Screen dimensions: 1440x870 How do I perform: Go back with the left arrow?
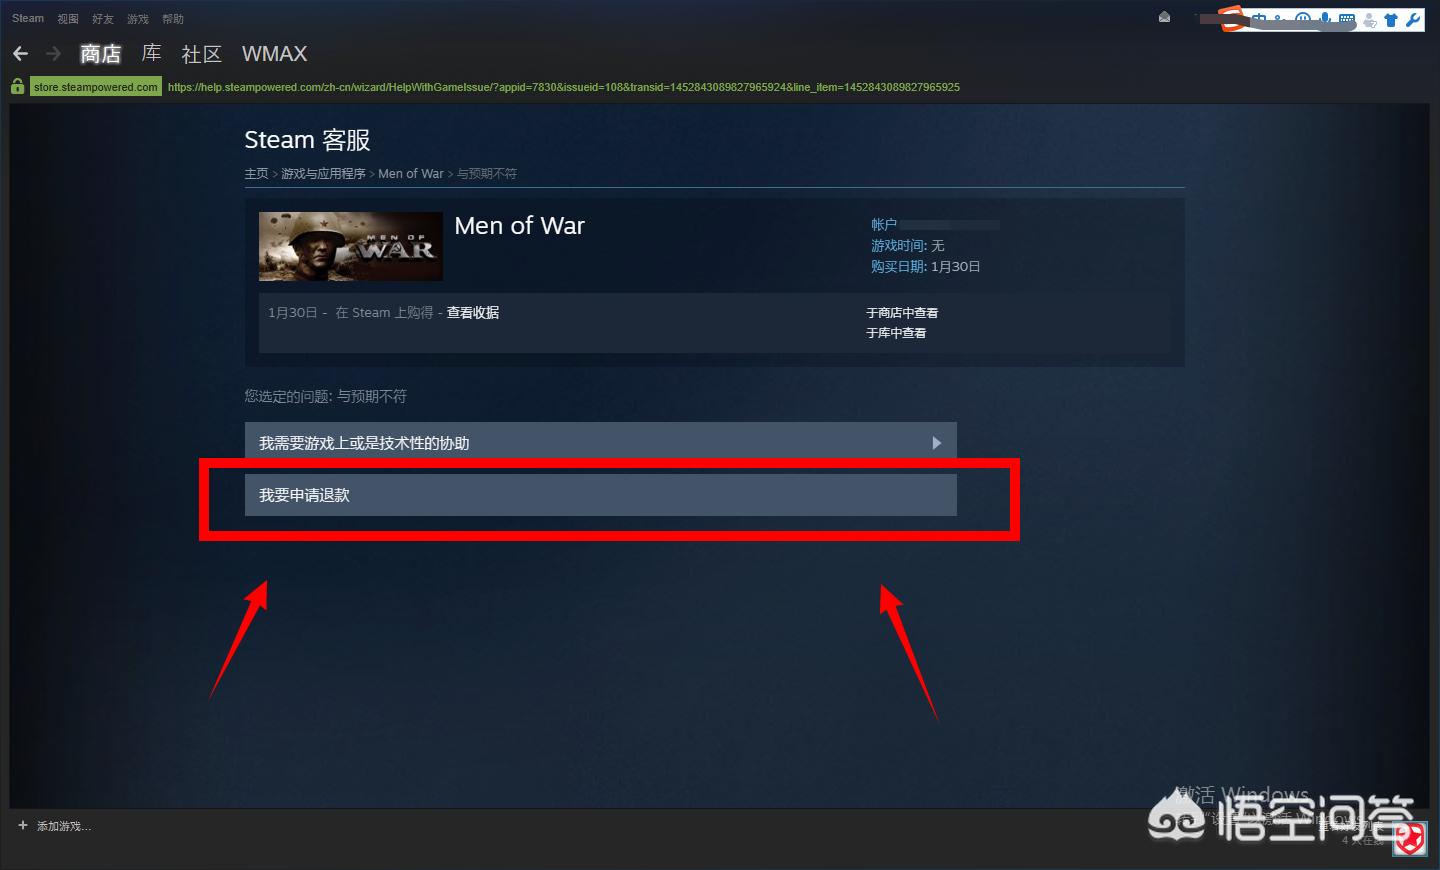point(20,53)
